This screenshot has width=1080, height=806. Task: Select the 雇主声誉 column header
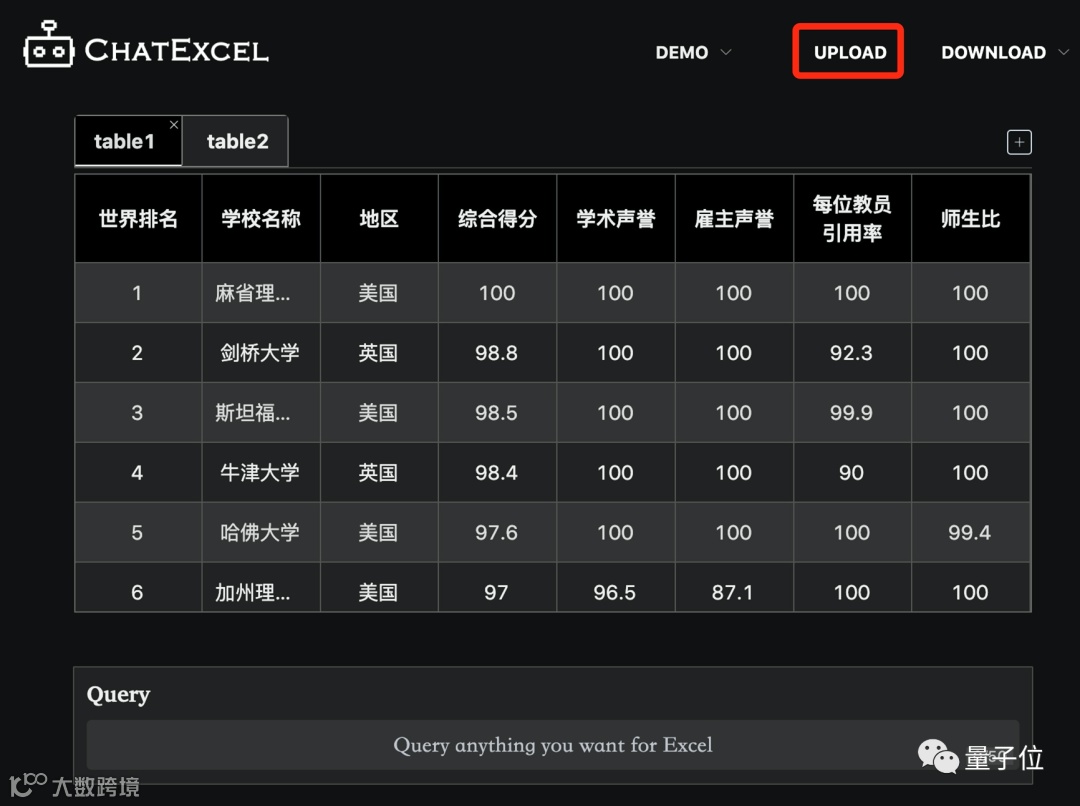point(734,218)
